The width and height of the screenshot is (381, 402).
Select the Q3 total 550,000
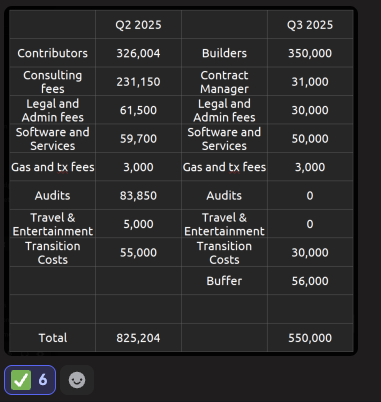coord(310,338)
